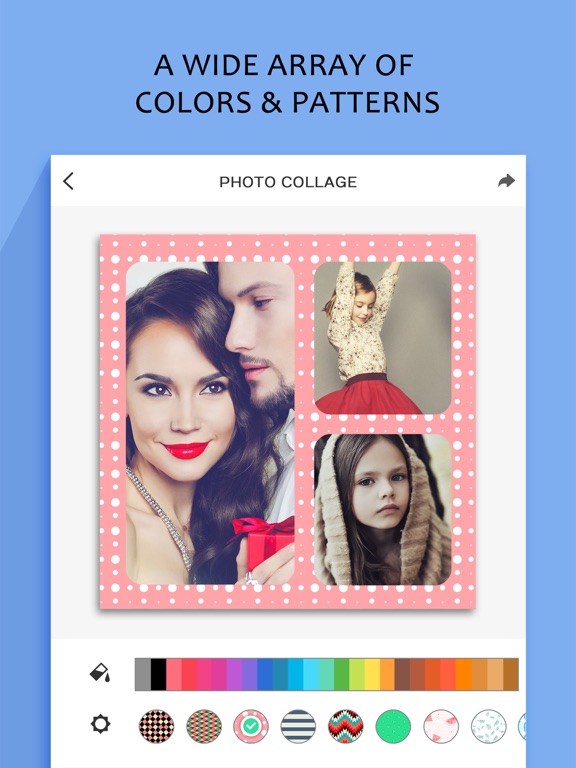Select the yellow color swatch
Screen dimensions: 576x768
click(x=372, y=674)
